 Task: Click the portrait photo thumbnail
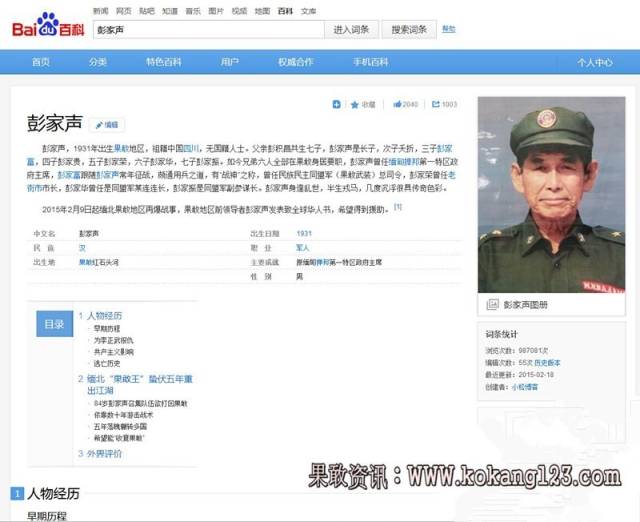[x=551, y=195]
